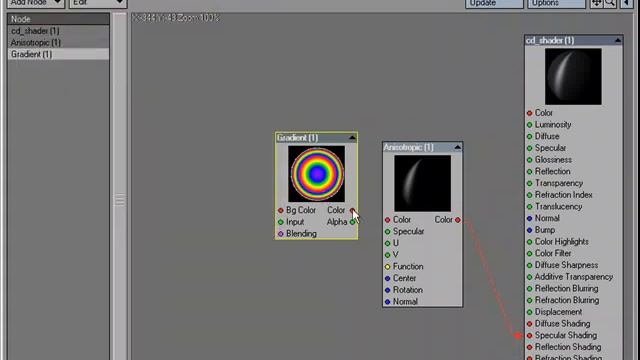Click the Reflection input dot on cd_shader
This screenshot has width=640, height=360.
(x=529, y=172)
